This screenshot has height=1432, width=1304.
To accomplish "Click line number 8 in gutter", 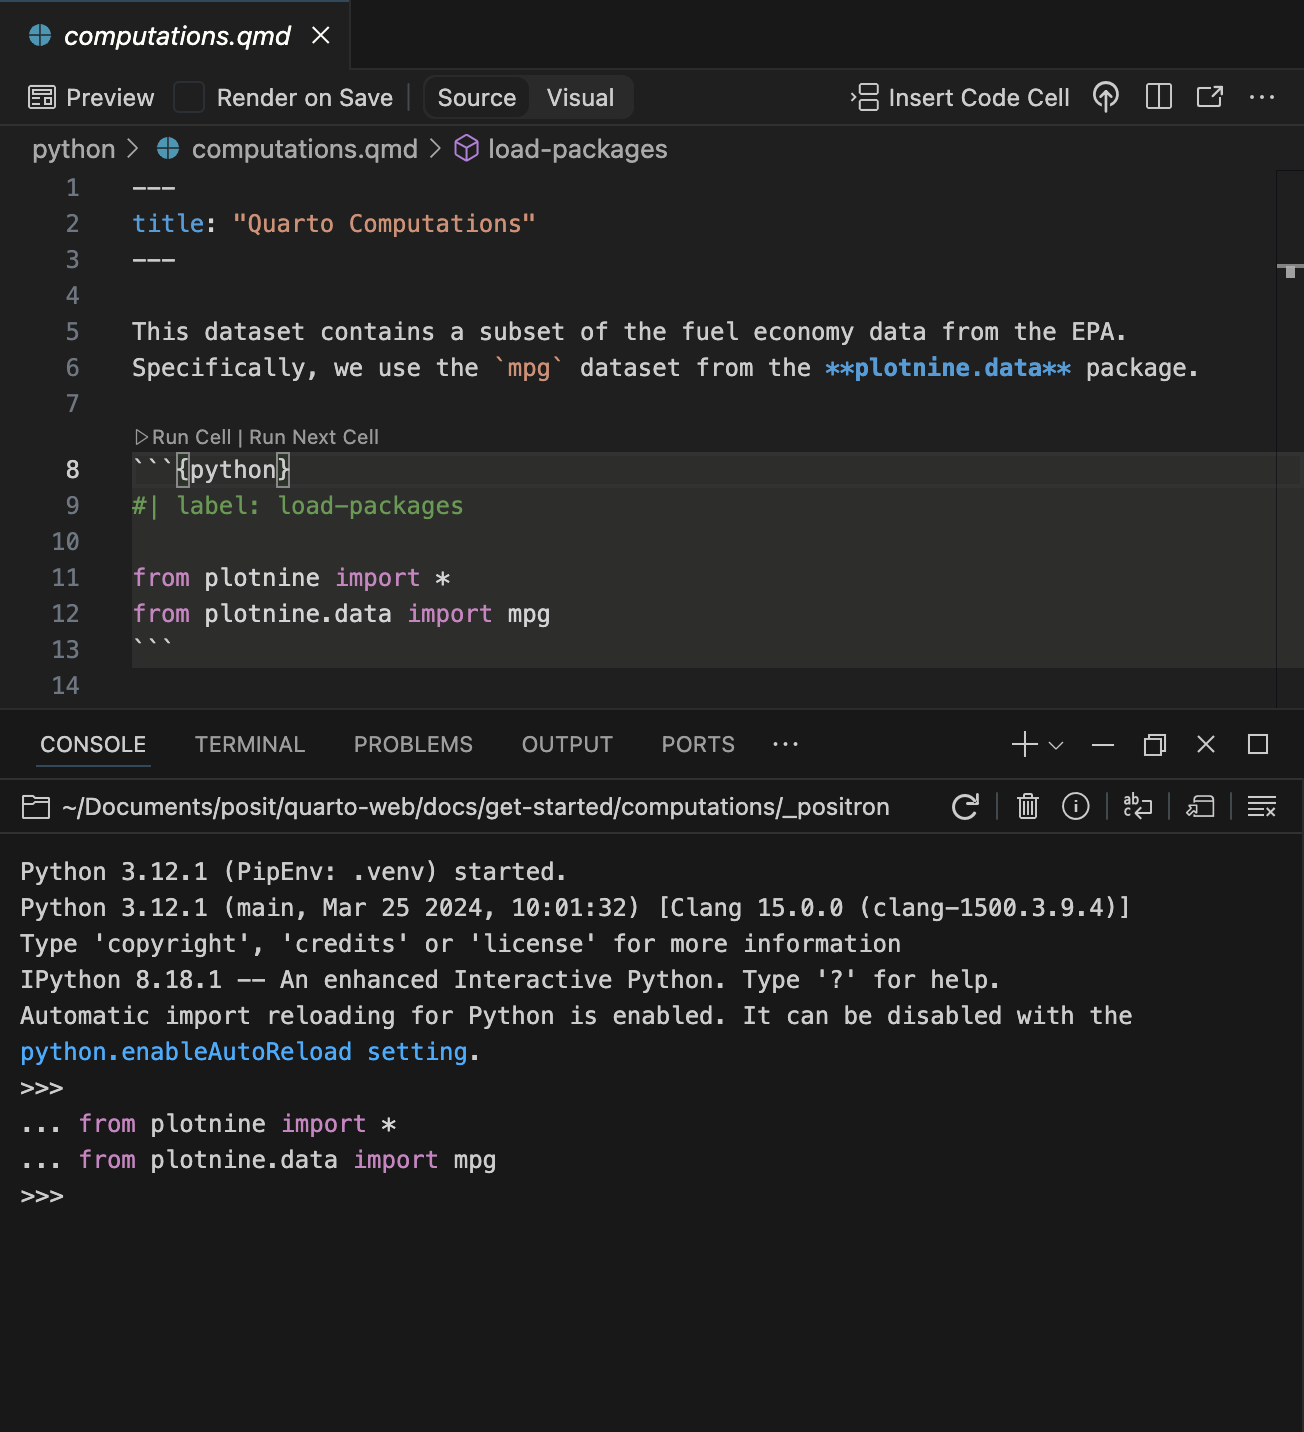I will coord(72,469).
